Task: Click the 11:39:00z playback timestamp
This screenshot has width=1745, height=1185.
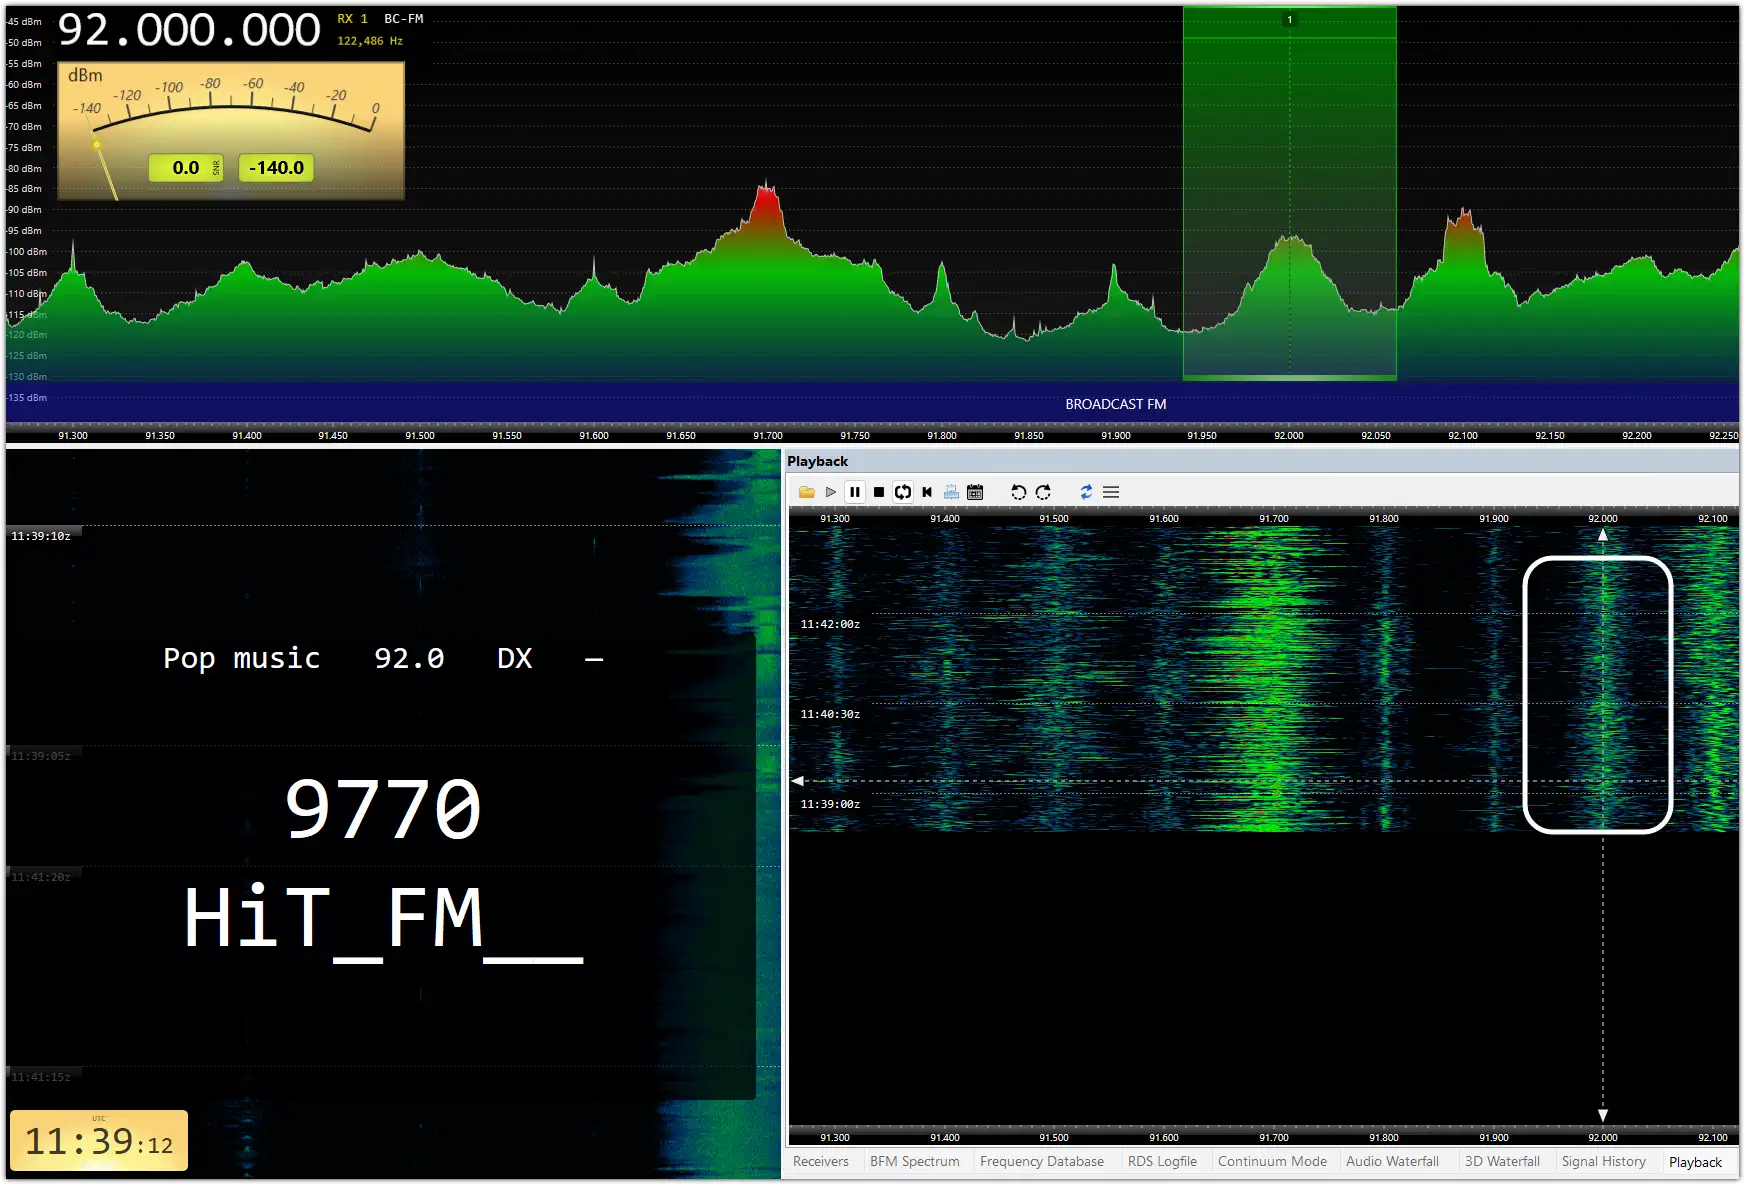Action: 830,804
